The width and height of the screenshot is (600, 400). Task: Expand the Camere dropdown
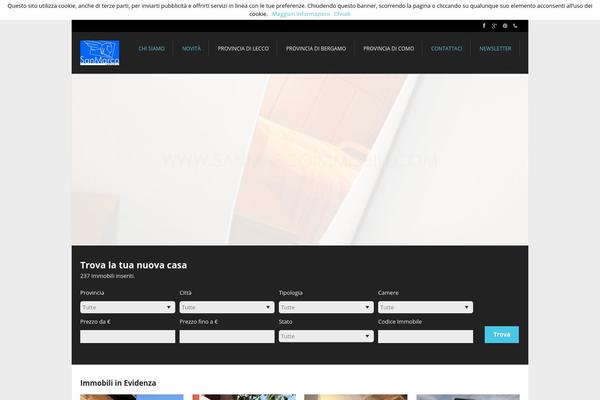coord(426,307)
